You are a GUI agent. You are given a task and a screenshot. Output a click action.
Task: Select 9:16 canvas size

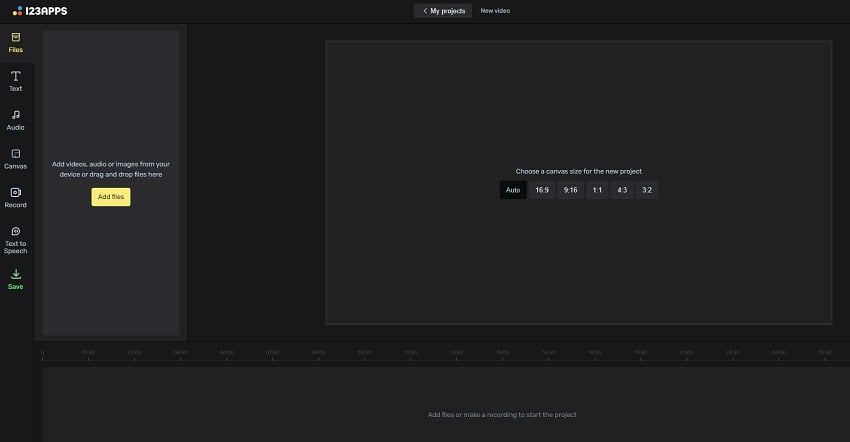click(x=570, y=190)
